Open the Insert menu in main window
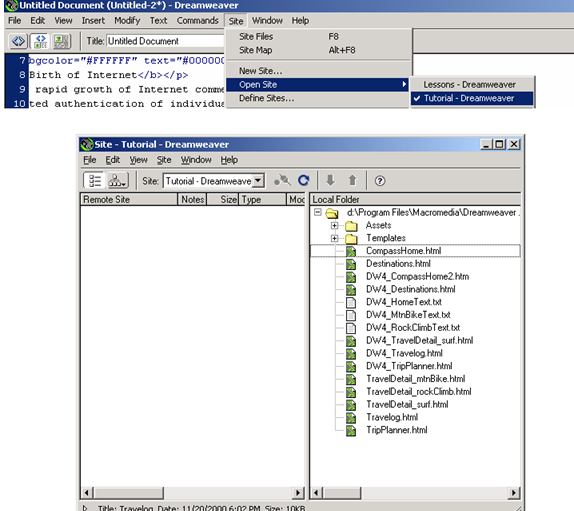574x511 pixels. pos(93,20)
